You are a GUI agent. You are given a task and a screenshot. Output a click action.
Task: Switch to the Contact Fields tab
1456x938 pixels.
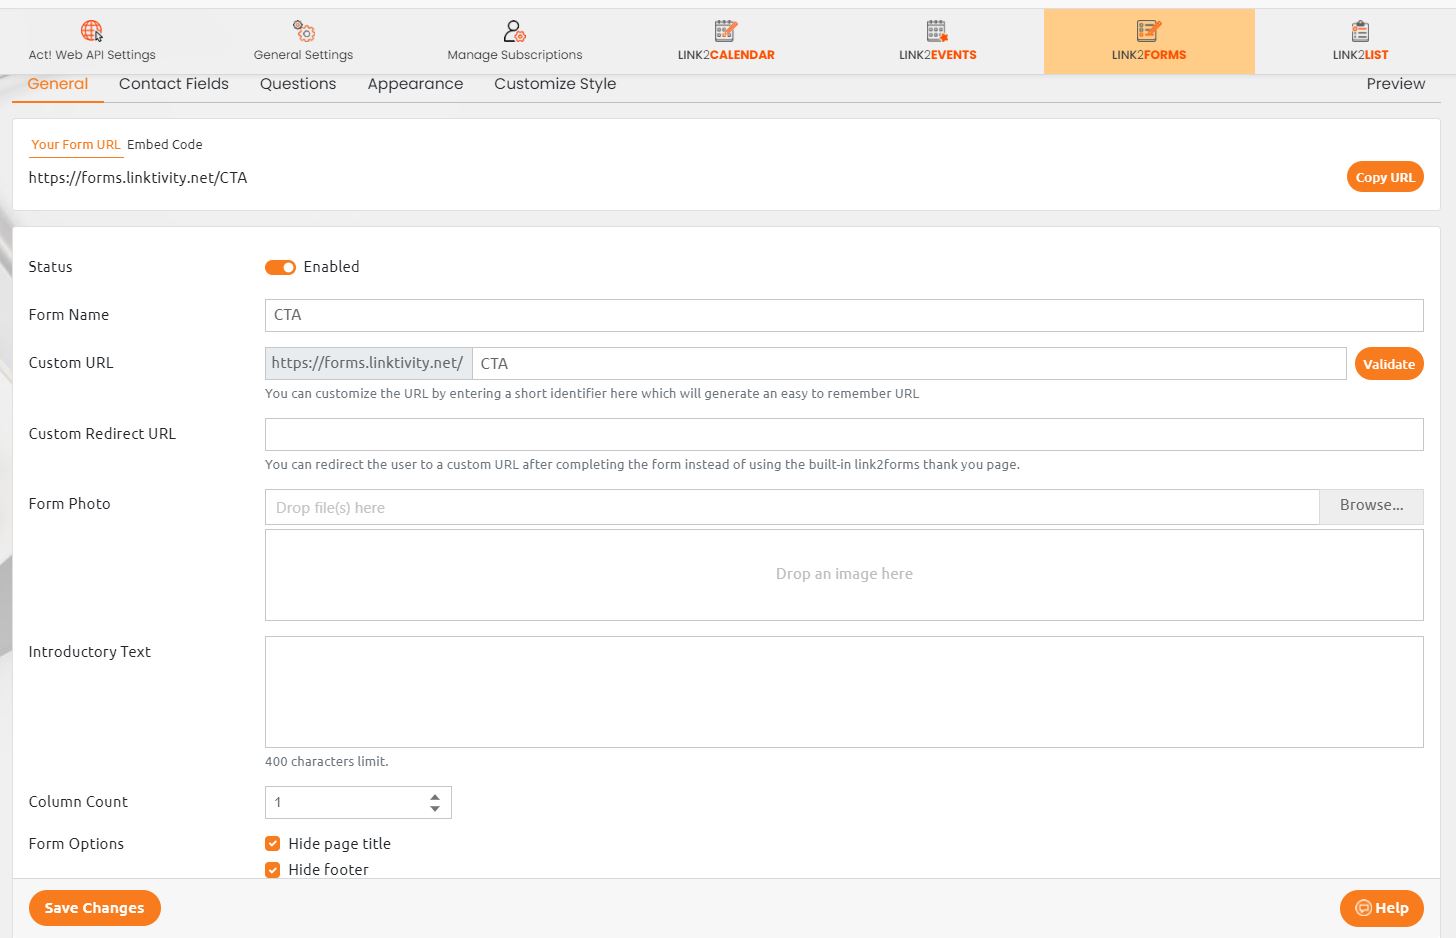(174, 84)
